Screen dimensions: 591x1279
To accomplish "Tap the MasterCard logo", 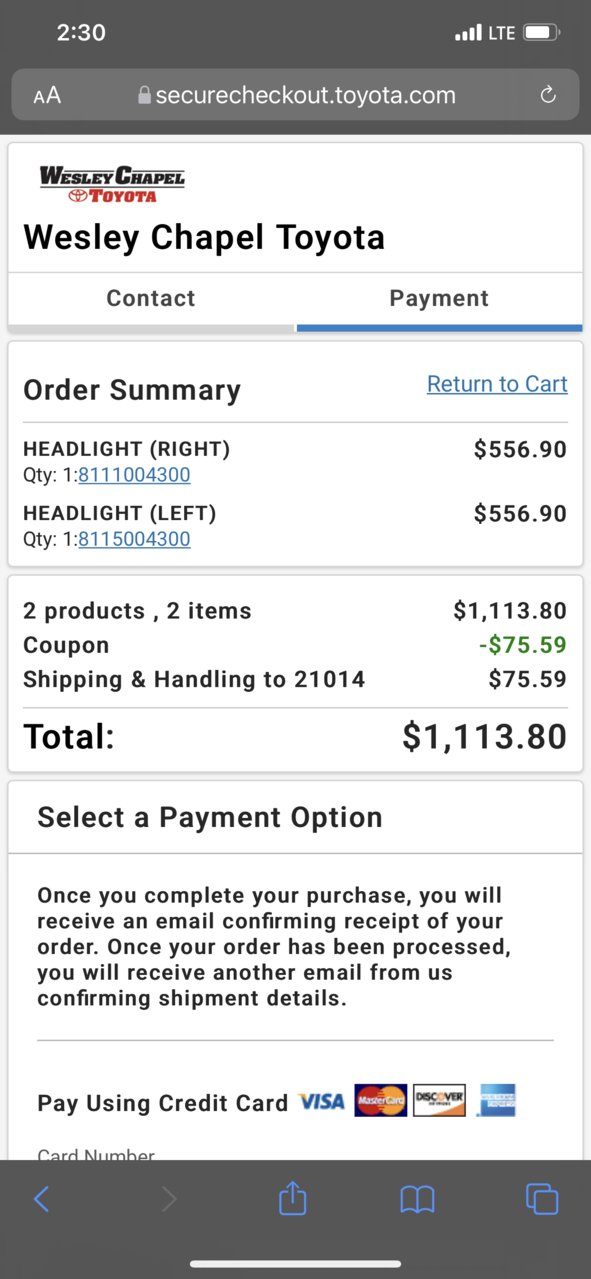I will coord(381,1100).
